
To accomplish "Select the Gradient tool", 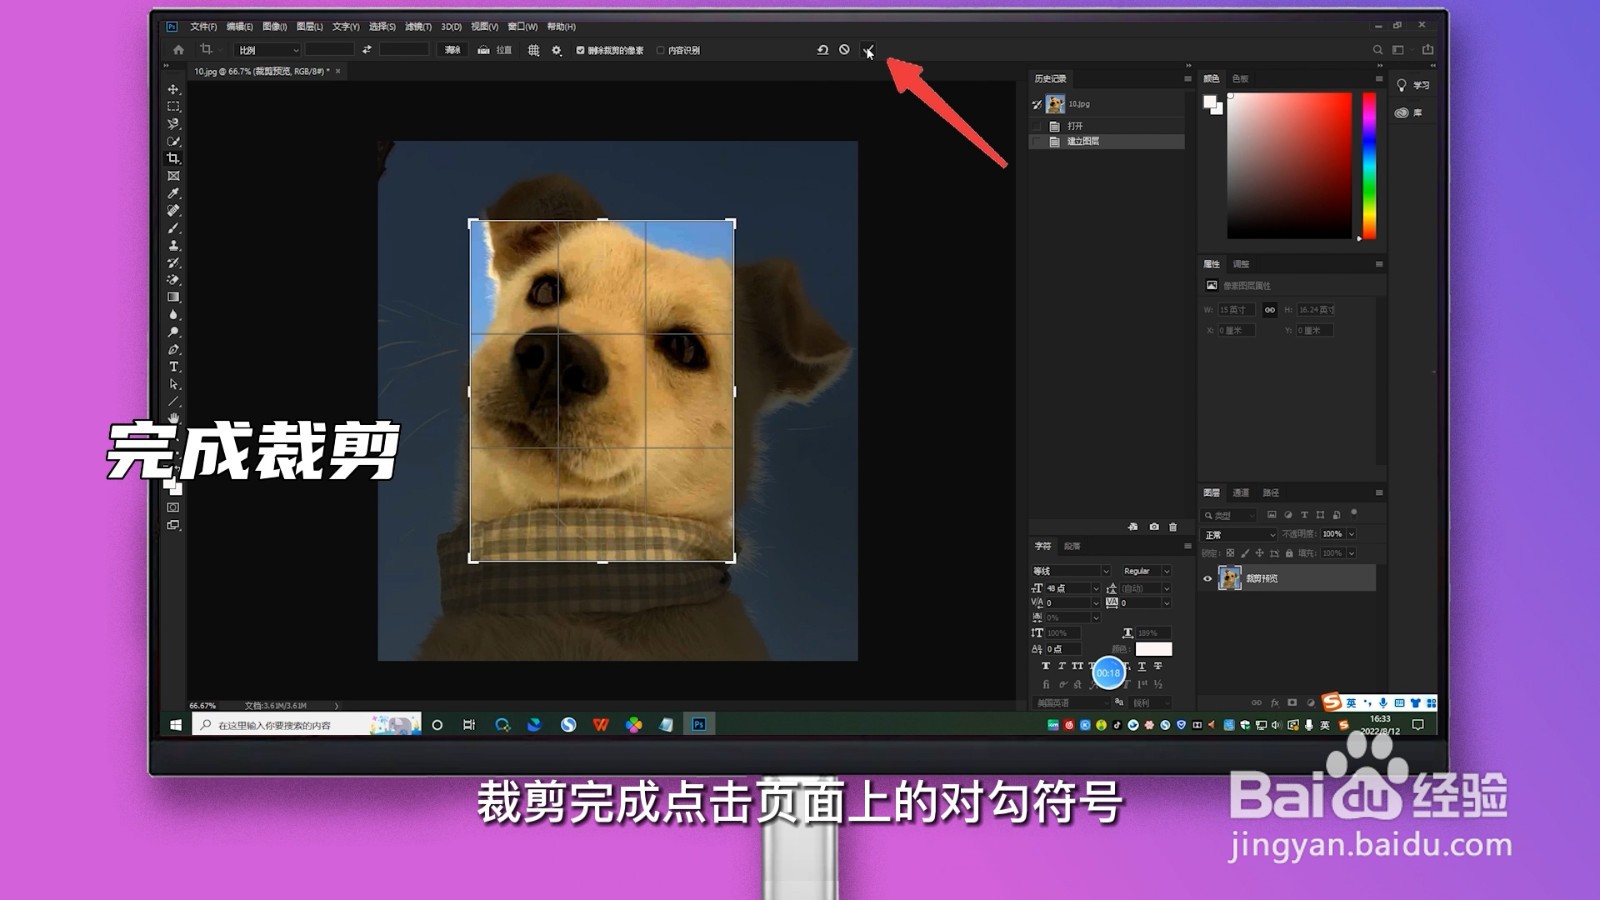I will (173, 297).
